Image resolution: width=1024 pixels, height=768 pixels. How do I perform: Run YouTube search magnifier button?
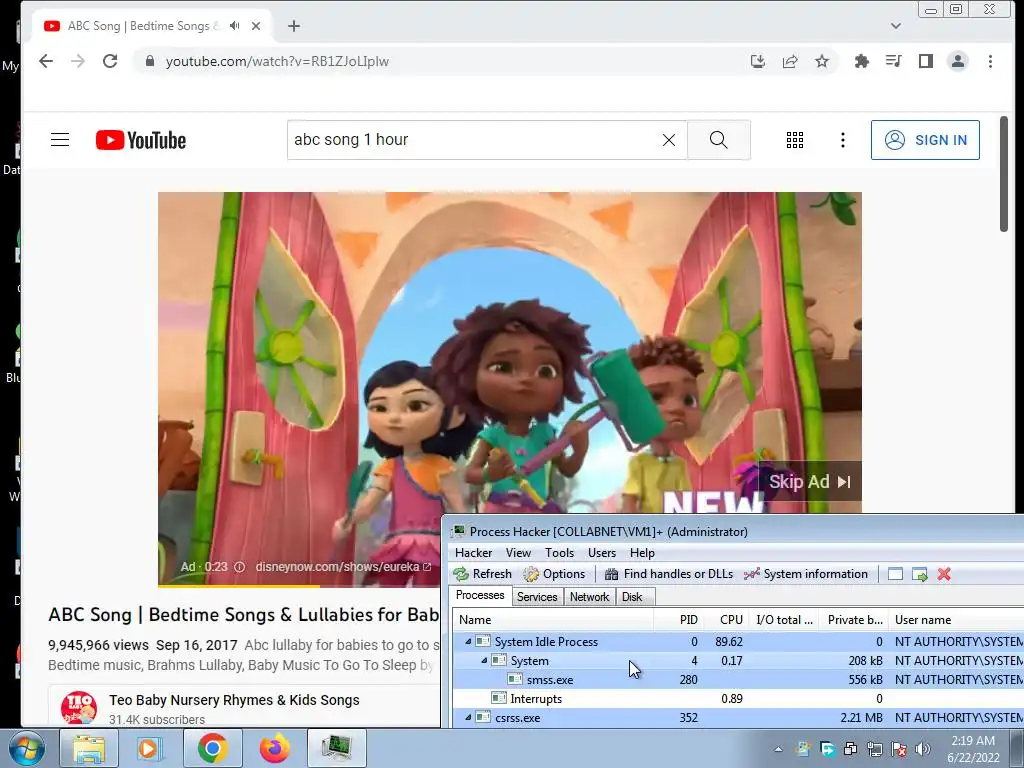click(718, 140)
